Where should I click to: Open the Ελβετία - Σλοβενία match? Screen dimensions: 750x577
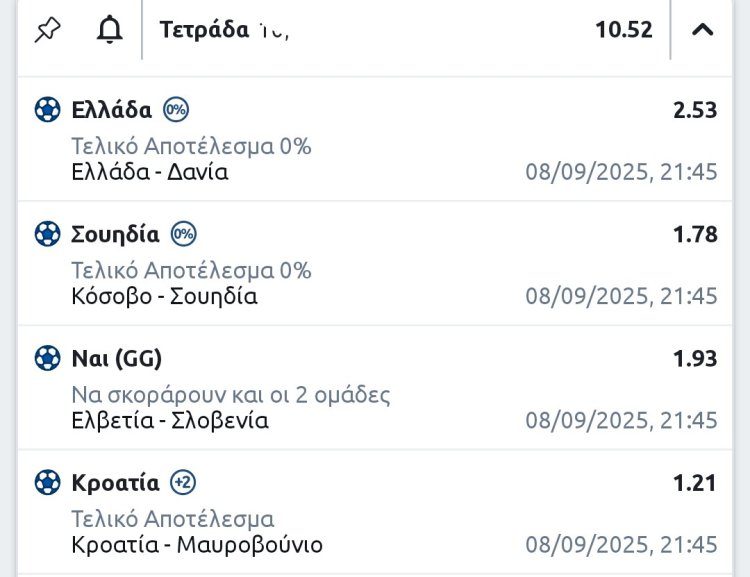pyautogui.click(x=170, y=420)
